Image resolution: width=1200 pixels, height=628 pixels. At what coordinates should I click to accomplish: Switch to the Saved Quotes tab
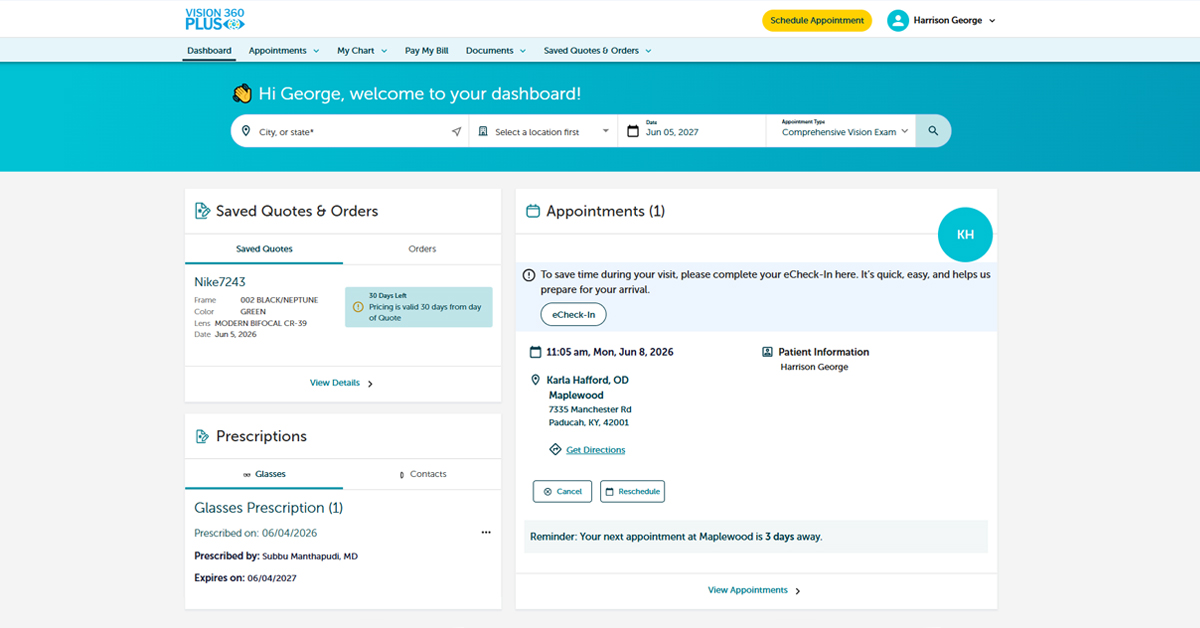pos(264,249)
